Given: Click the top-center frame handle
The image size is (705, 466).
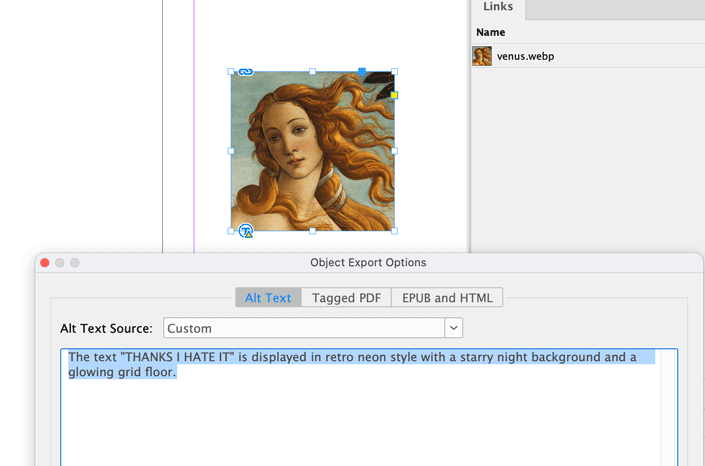Looking at the screenshot, I should [x=312, y=72].
